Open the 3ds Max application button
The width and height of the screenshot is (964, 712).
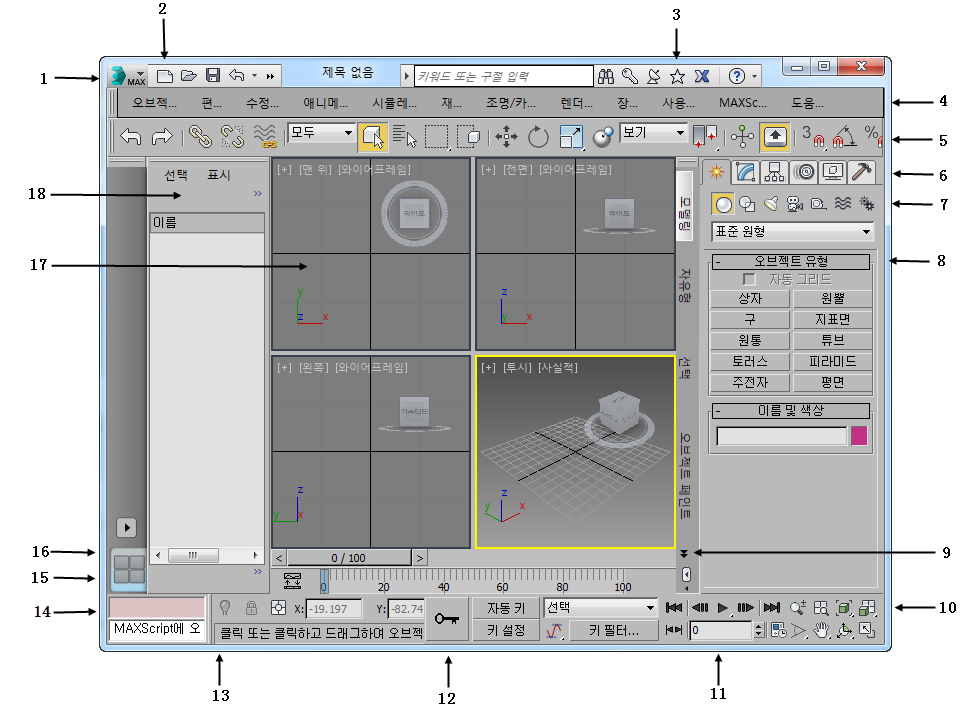[x=128, y=76]
